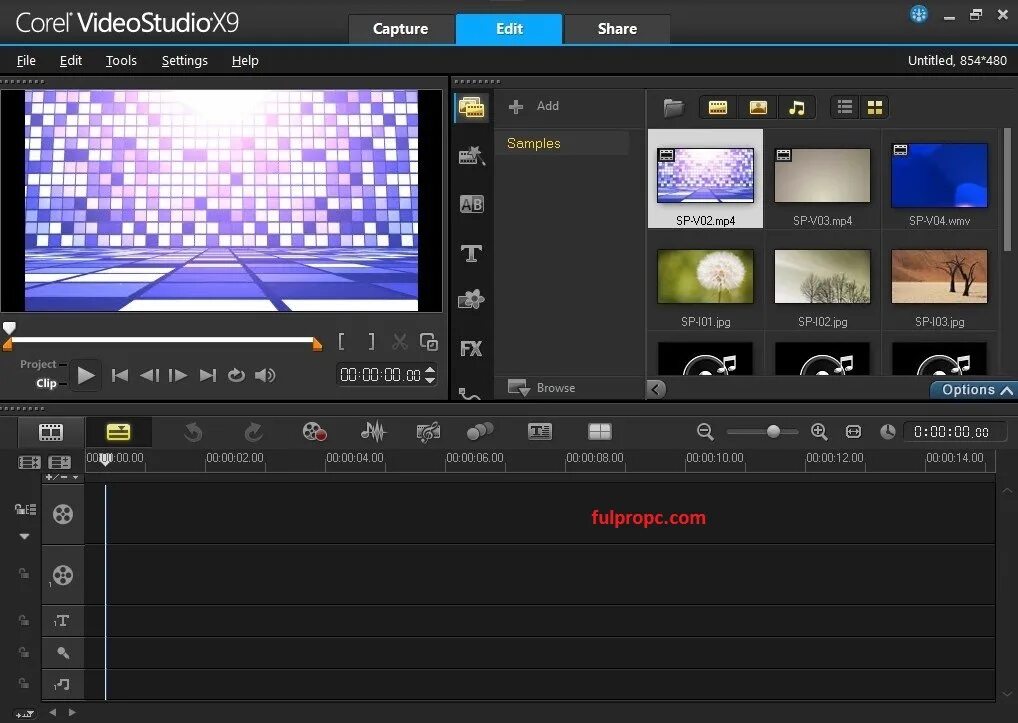Image resolution: width=1018 pixels, height=723 pixels.
Task: Open the Help menu
Action: tap(245, 60)
